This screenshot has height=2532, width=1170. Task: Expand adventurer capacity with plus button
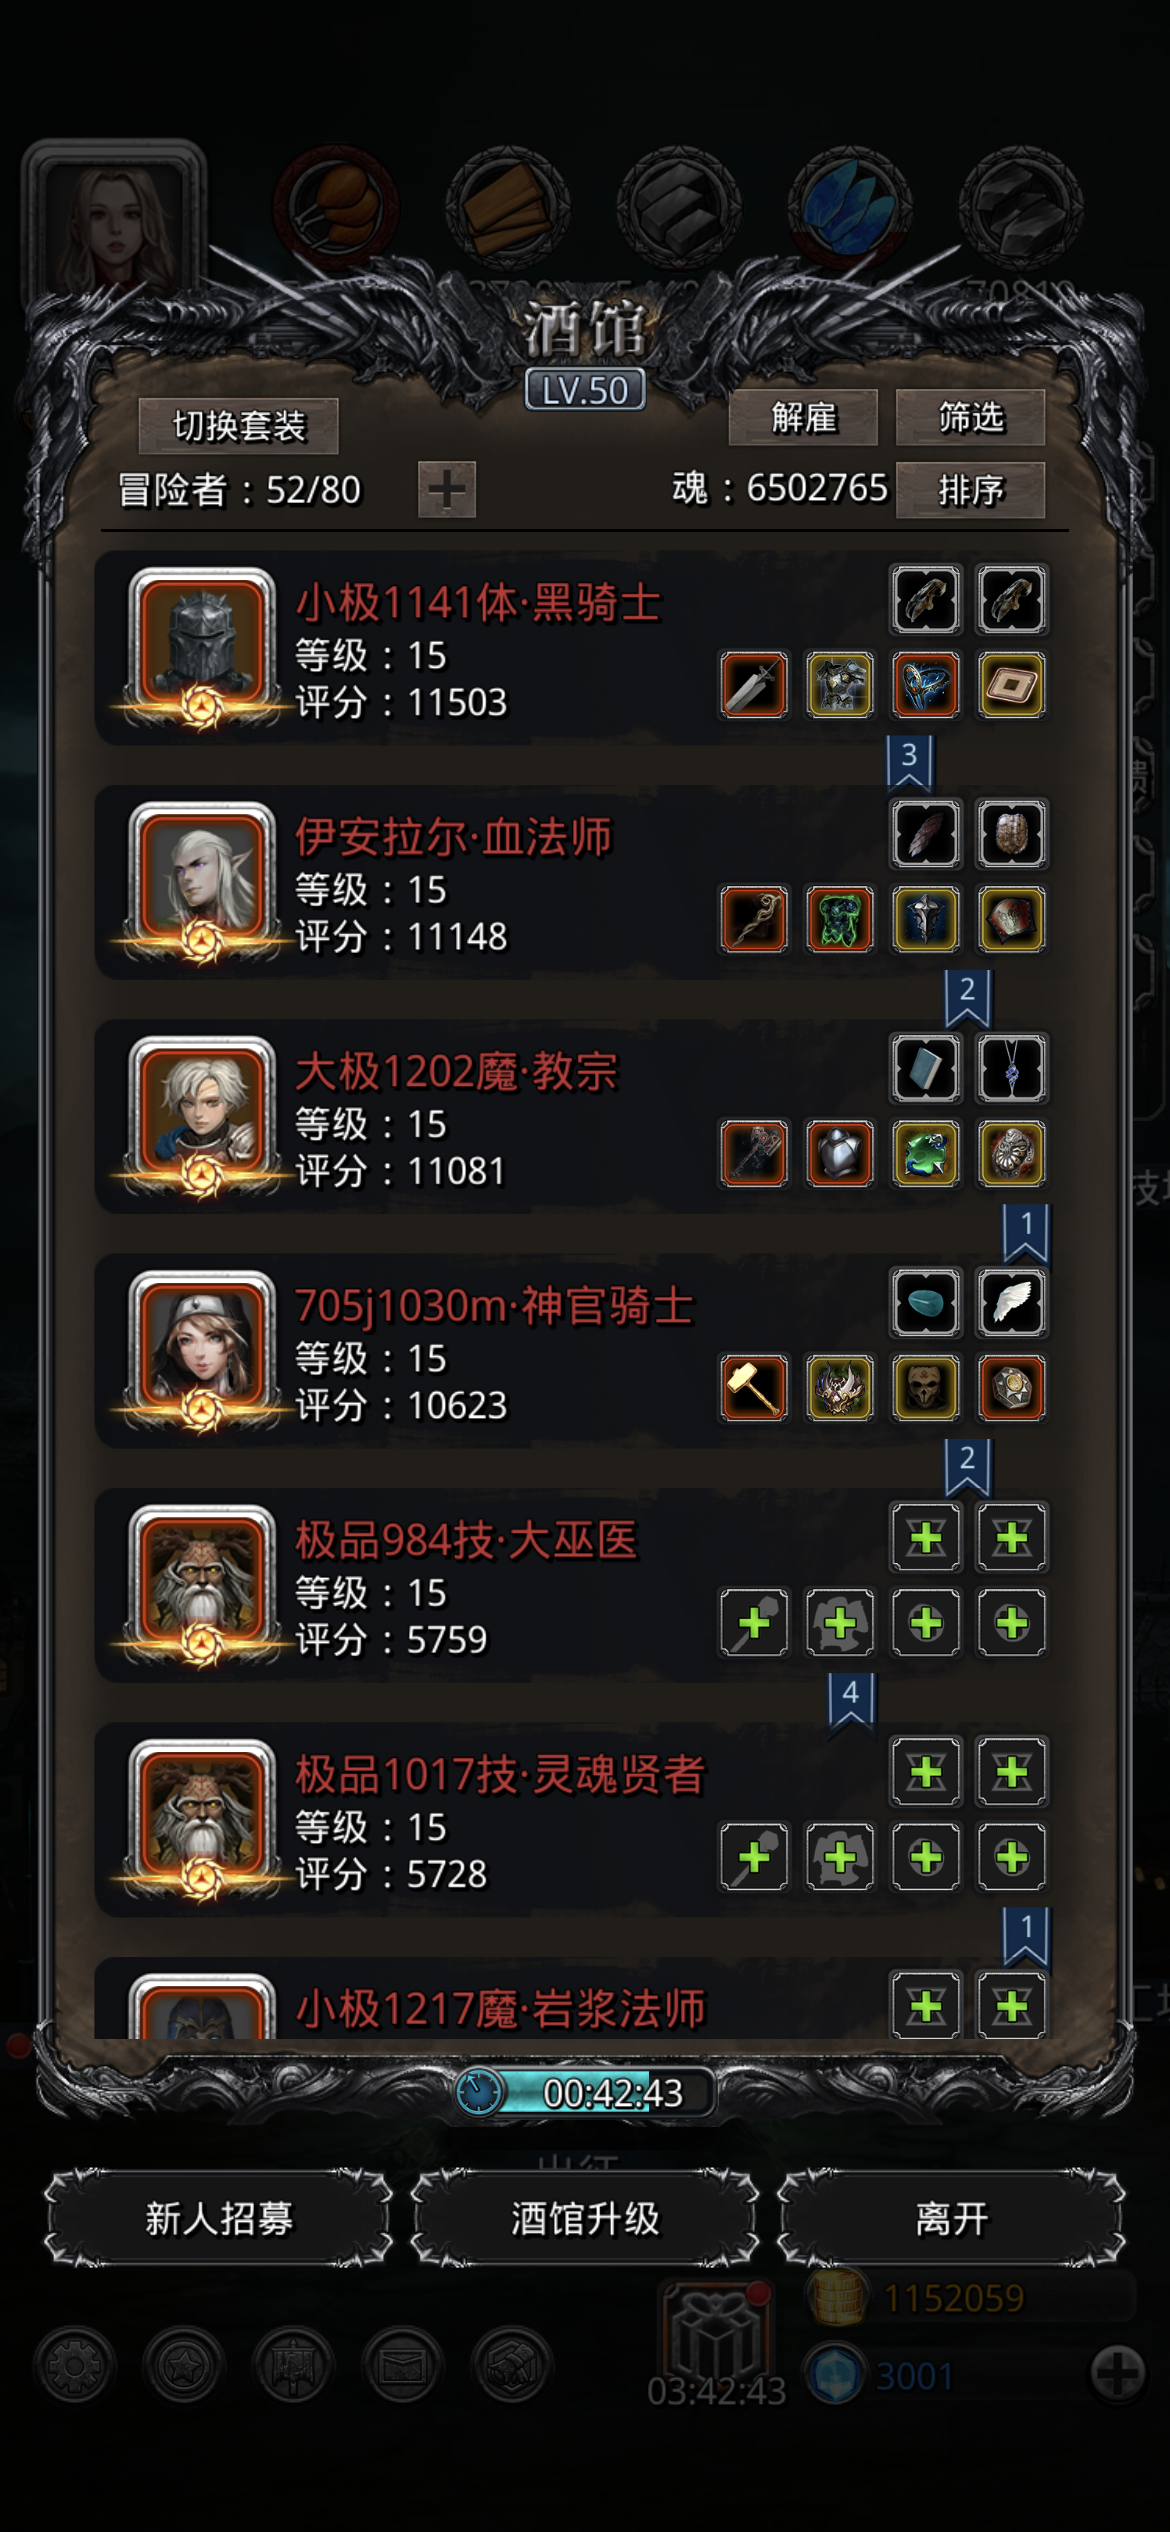(x=446, y=490)
